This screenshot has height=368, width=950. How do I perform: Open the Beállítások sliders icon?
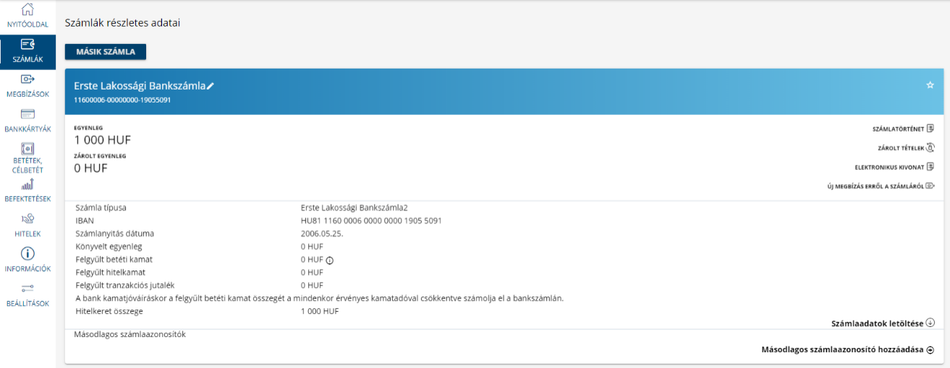click(27, 289)
